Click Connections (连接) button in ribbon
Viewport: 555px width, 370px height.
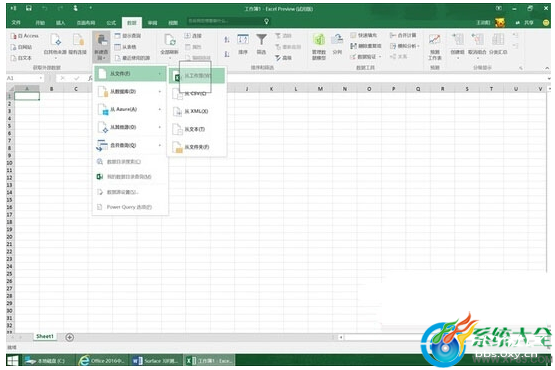[193, 36]
